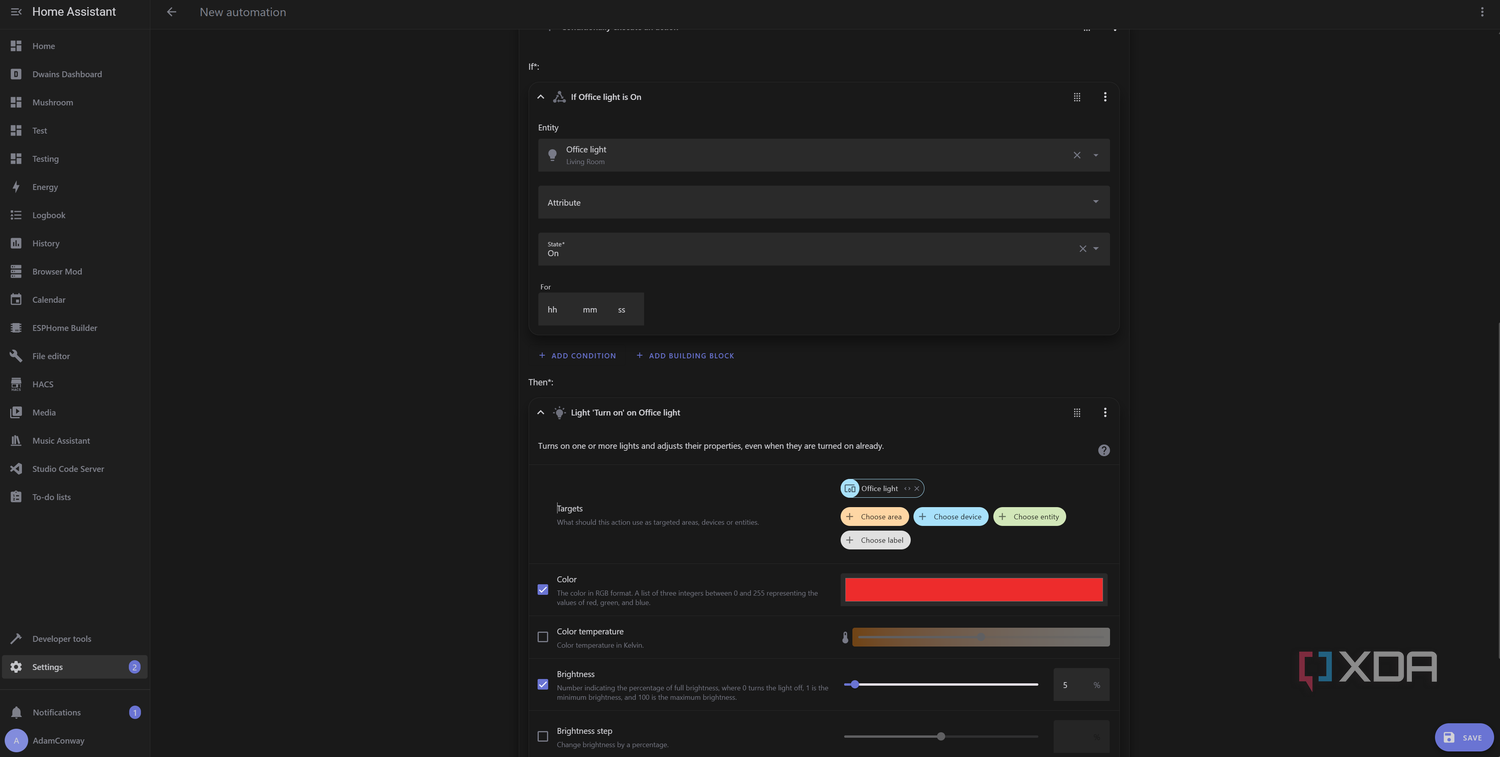Image resolution: width=1500 pixels, height=757 pixels.
Task: Open Energy in the sidebar
Action: (74, 187)
